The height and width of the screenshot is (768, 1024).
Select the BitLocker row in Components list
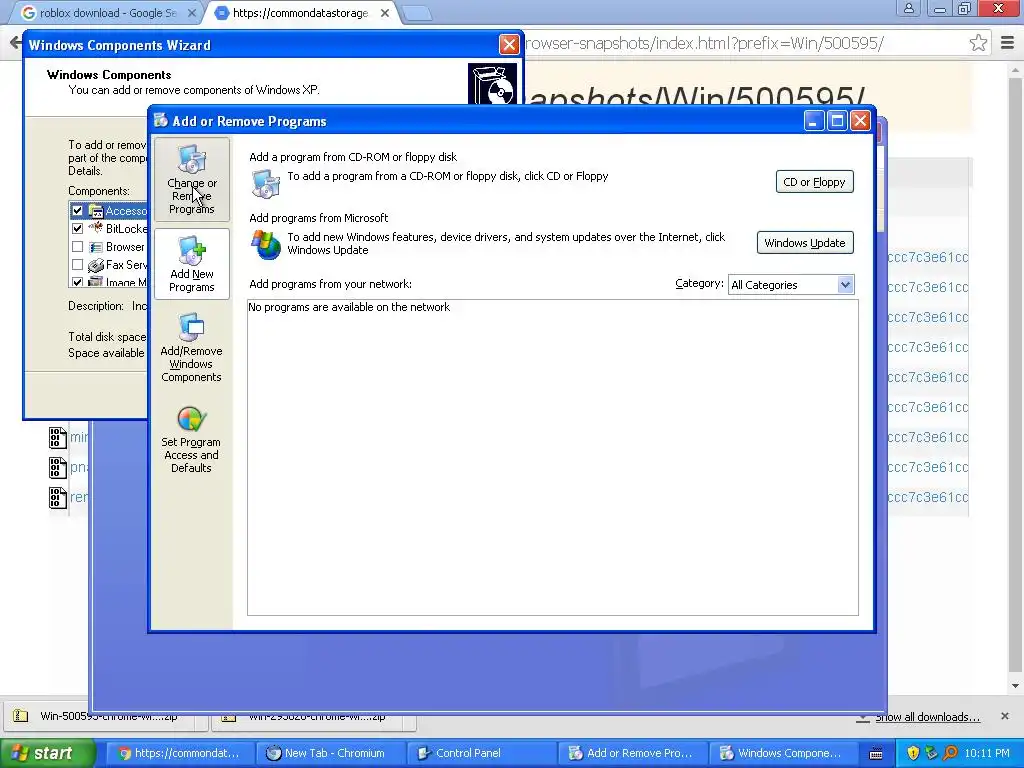[x=108, y=229]
